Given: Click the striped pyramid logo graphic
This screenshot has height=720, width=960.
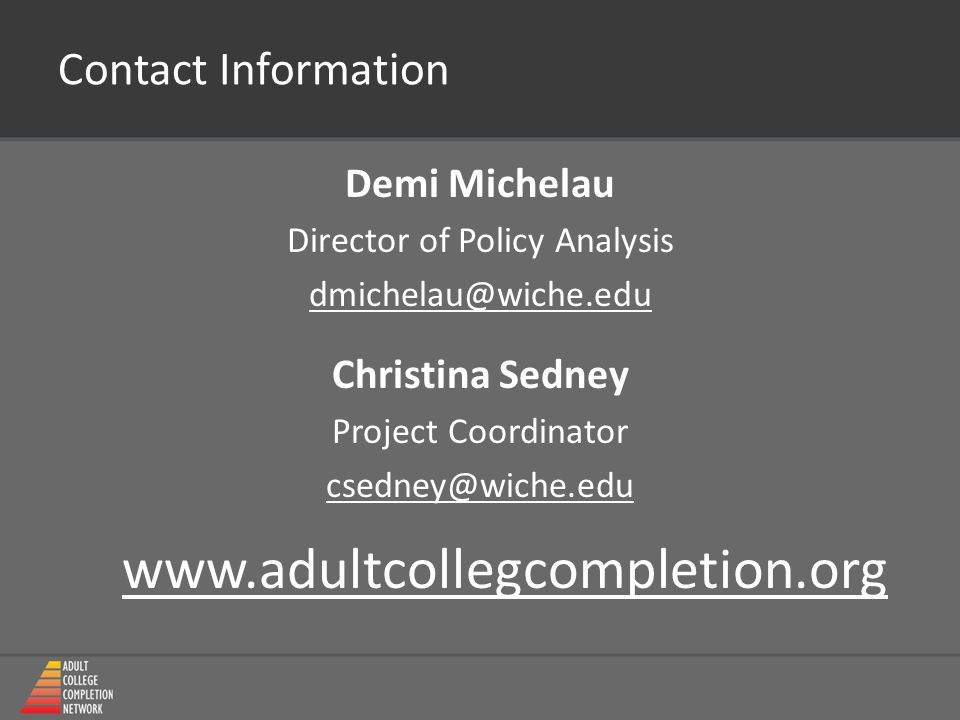Looking at the screenshot, I should [x=42, y=687].
